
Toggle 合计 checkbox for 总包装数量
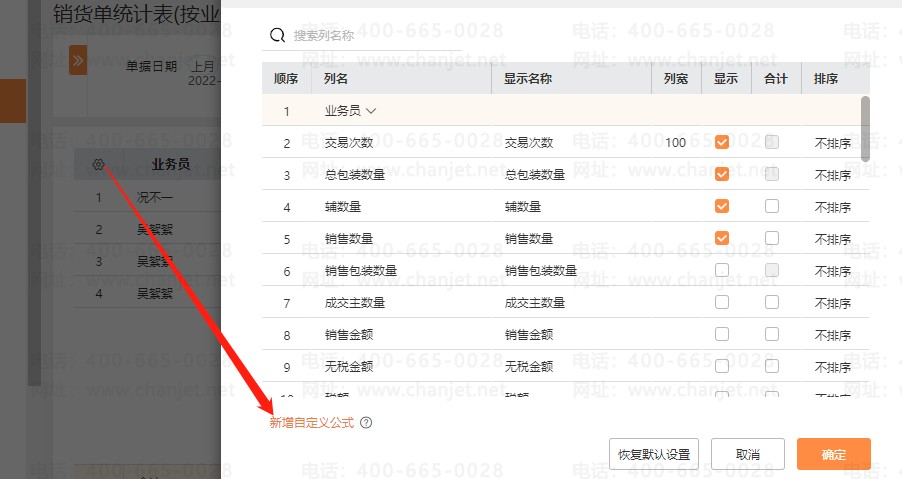[x=772, y=174]
